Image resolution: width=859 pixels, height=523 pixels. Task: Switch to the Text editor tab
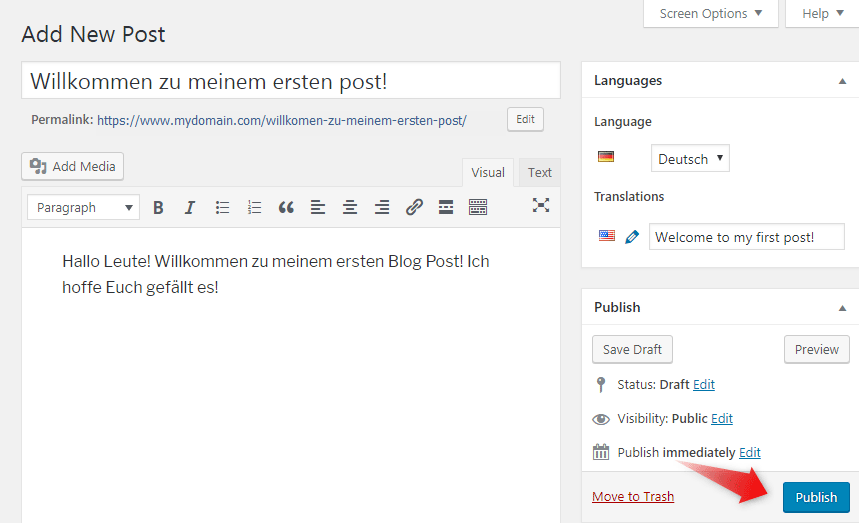point(540,173)
